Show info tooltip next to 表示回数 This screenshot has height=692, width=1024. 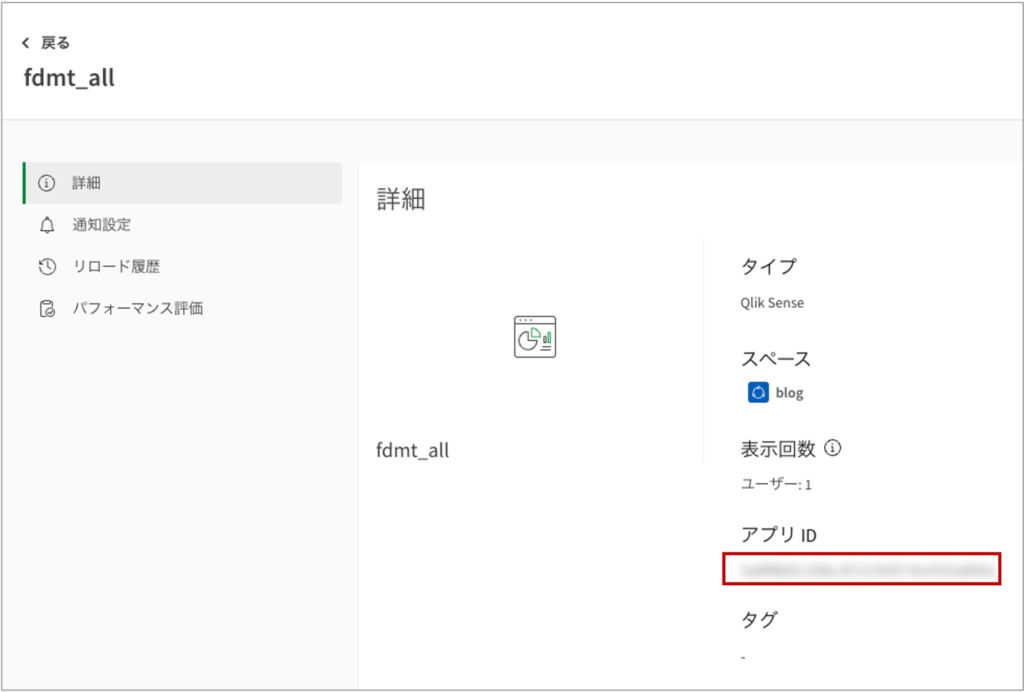(x=832, y=448)
